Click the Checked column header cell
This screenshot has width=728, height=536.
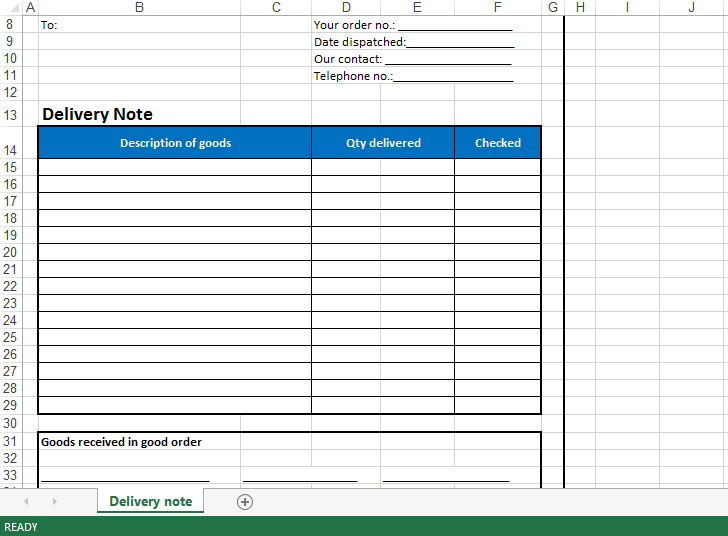[x=497, y=143]
